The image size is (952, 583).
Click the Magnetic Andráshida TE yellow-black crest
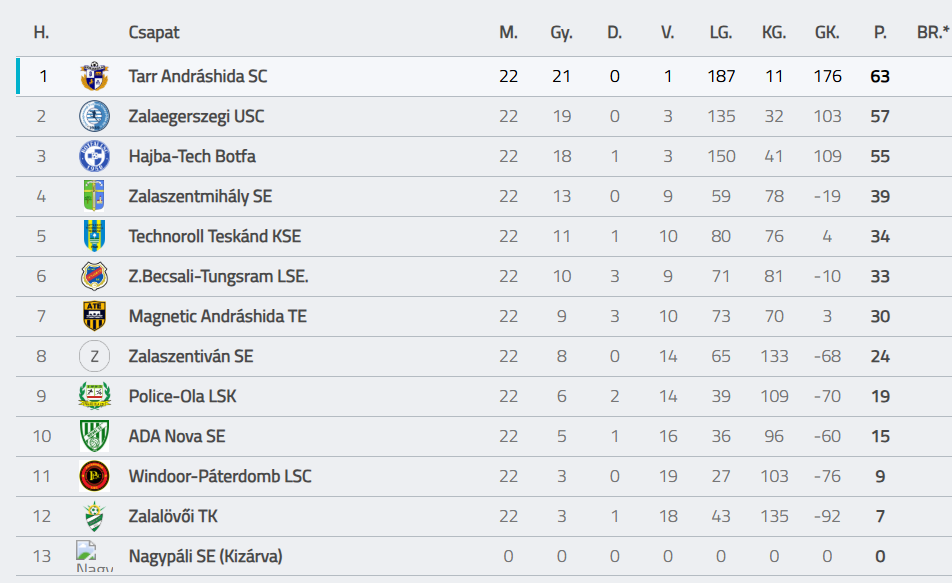[94, 316]
